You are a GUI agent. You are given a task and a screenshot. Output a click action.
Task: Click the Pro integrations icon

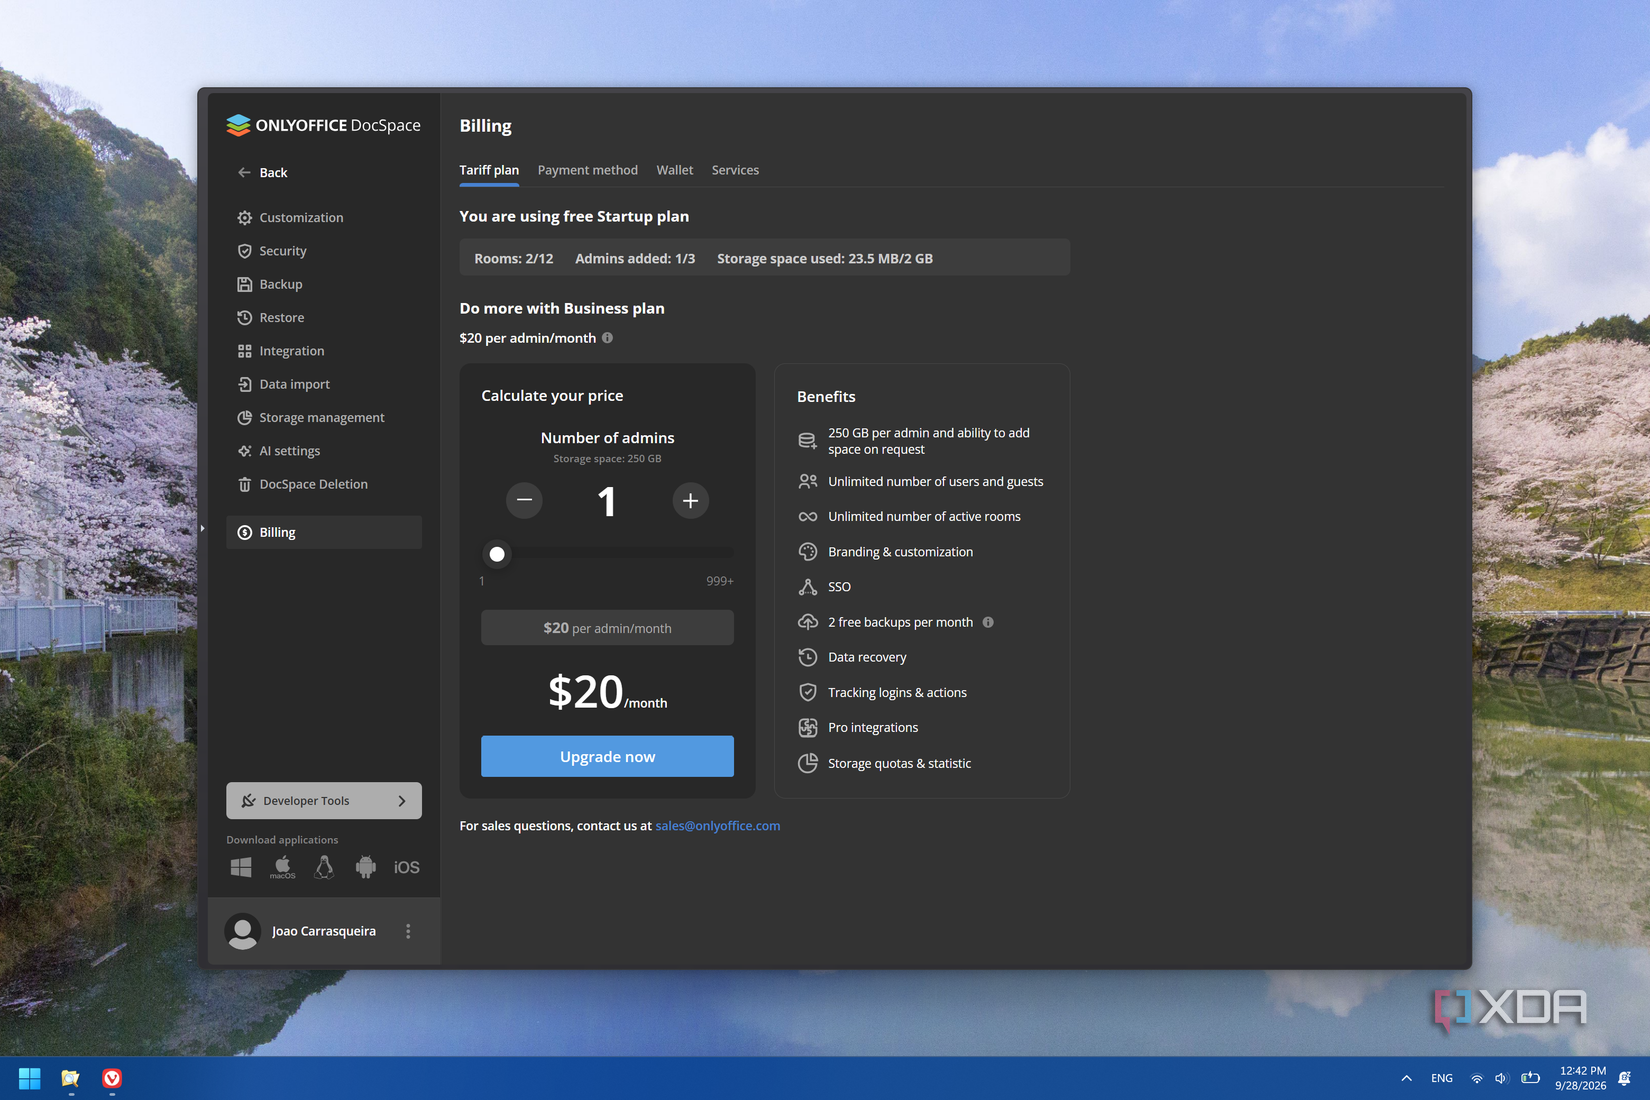(x=808, y=728)
